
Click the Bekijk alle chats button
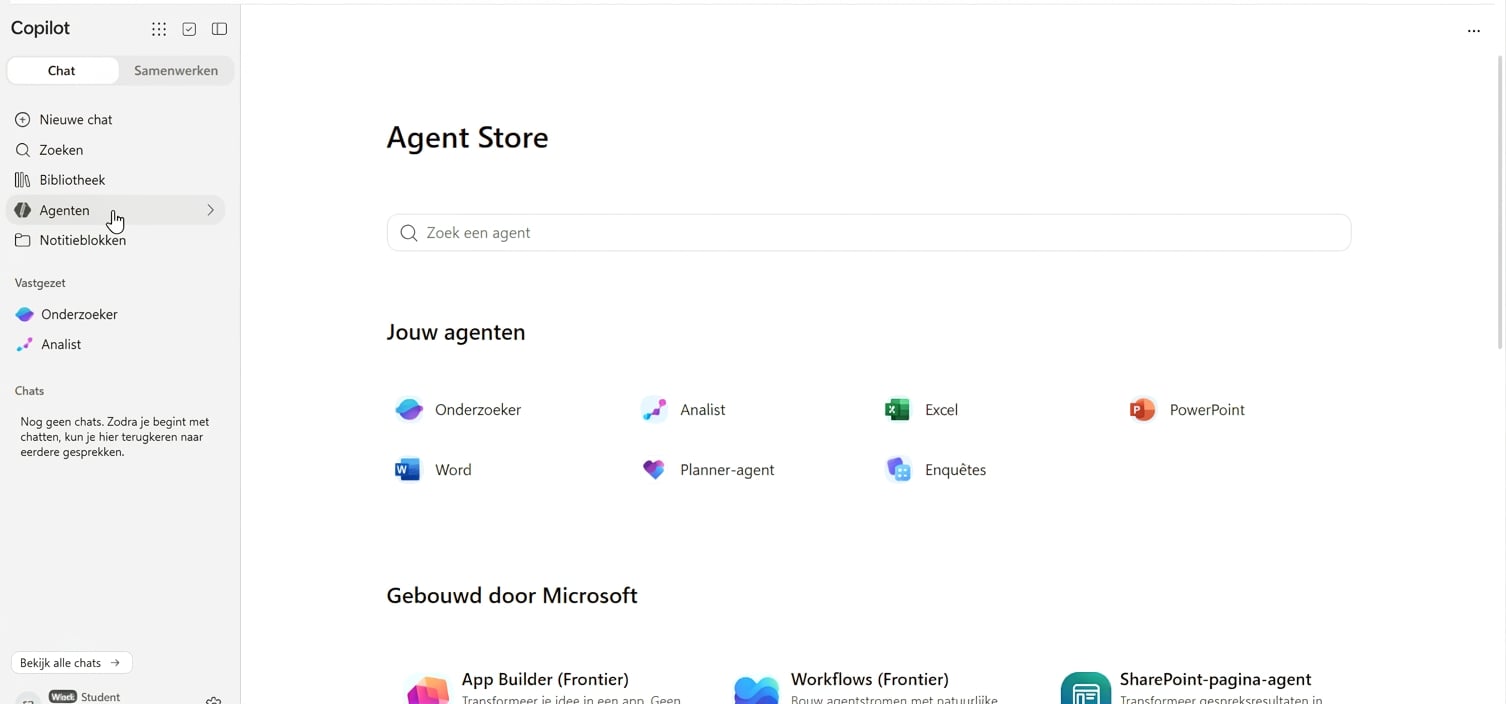pos(71,663)
